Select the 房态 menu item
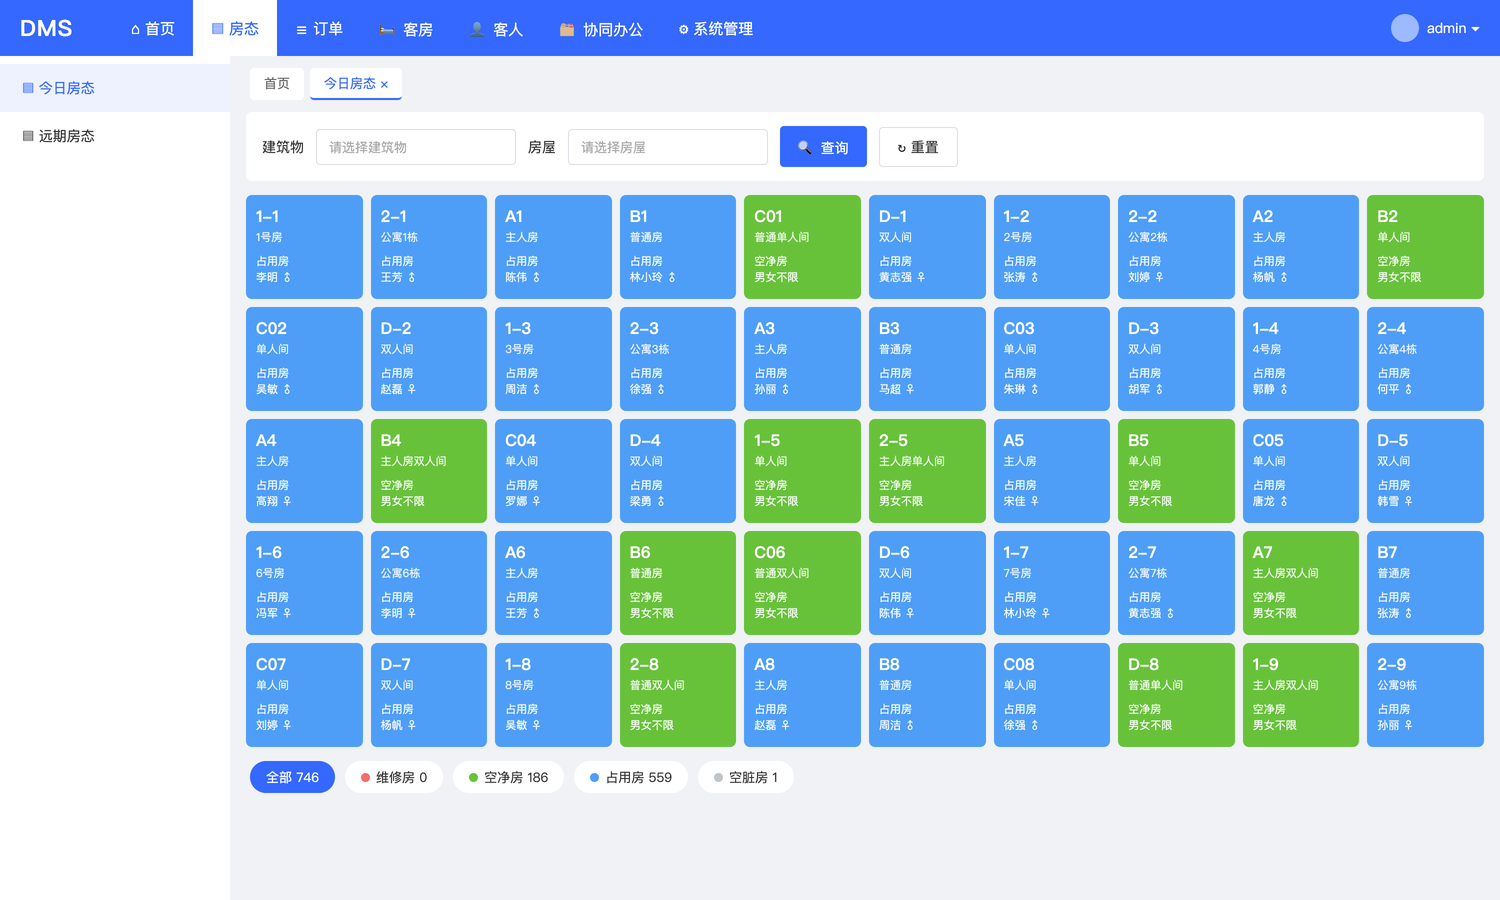 (x=235, y=29)
